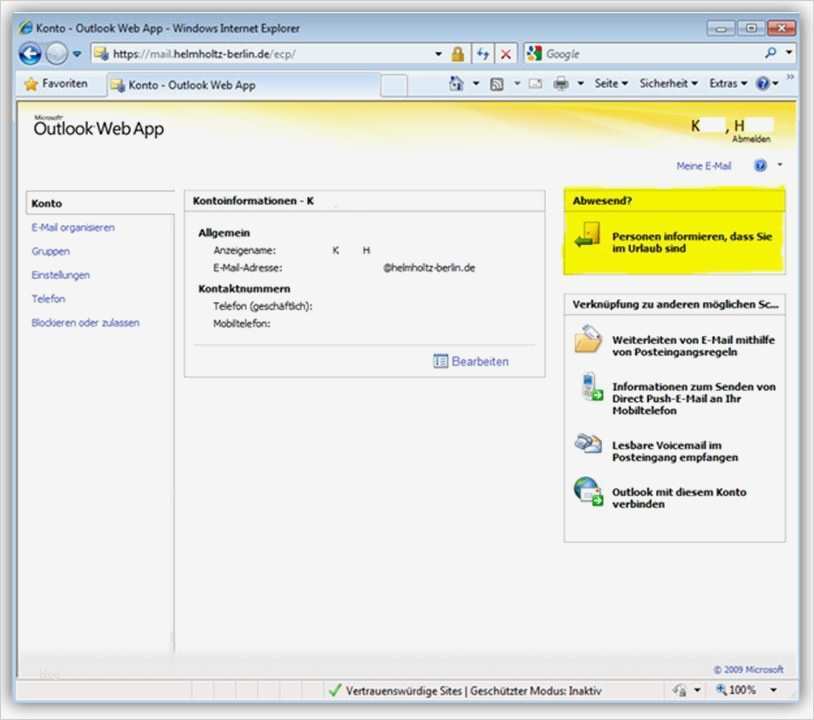Image resolution: width=814 pixels, height=720 pixels.
Task: Click the vacation door arrow icon
Action: click(x=588, y=235)
